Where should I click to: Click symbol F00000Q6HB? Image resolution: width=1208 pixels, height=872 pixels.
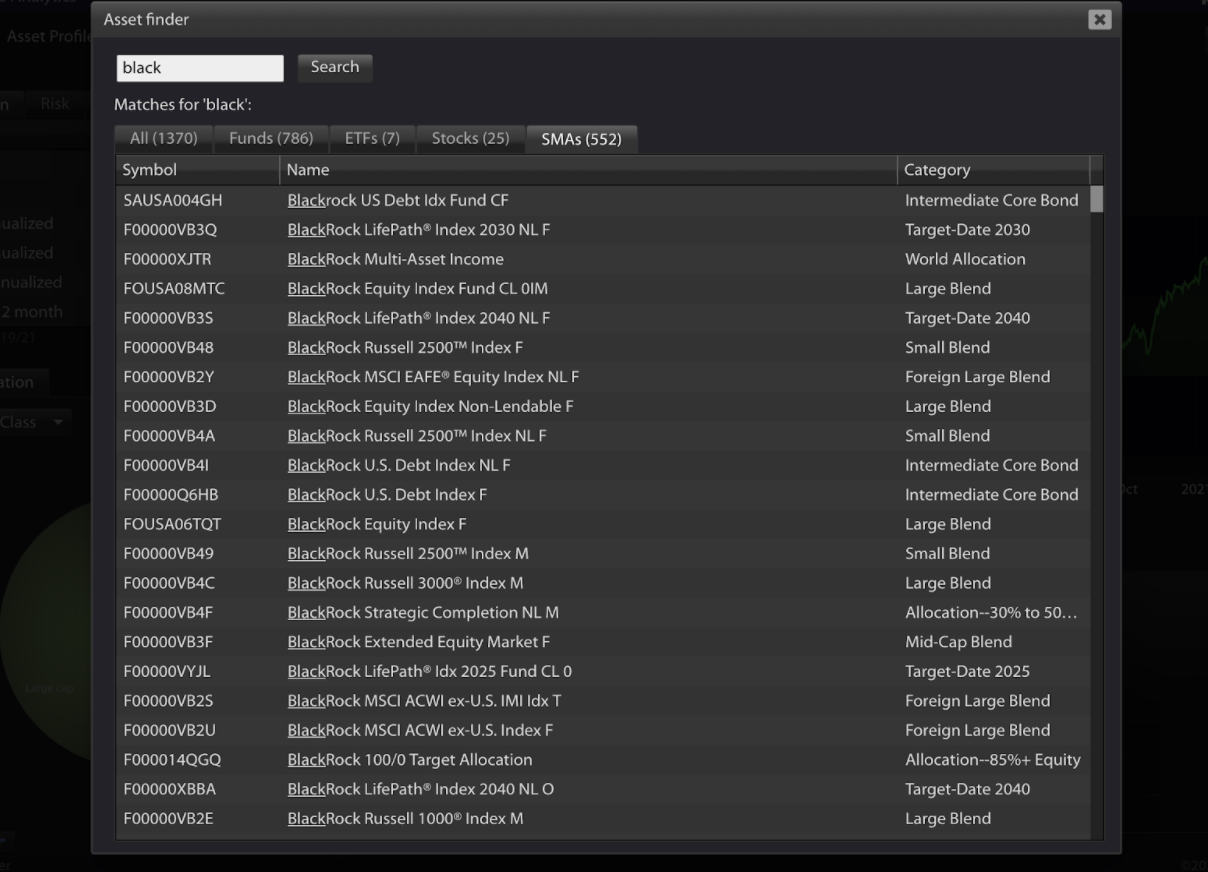[x=171, y=495]
